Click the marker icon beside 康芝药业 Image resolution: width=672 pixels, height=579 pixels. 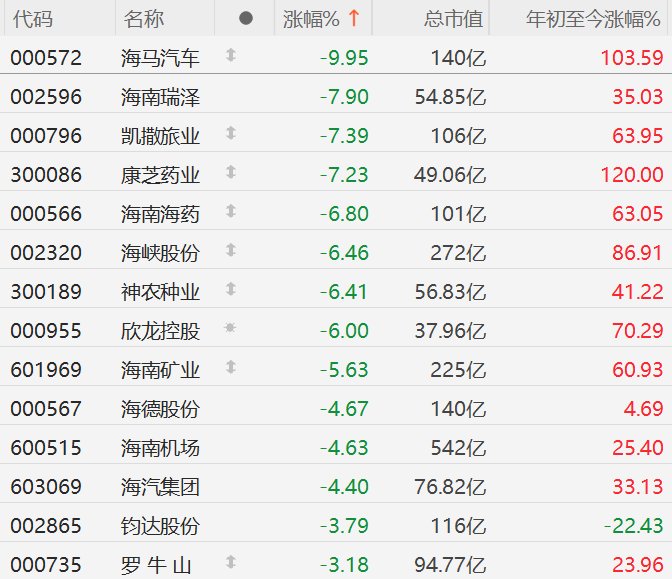pyautogui.click(x=230, y=173)
